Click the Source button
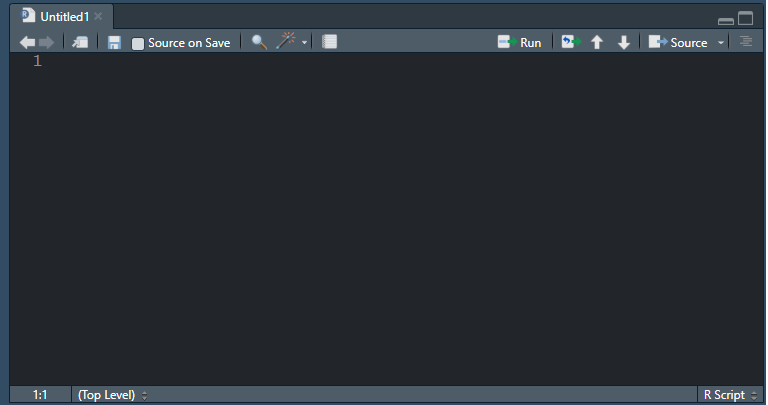This screenshot has height=405, width=768. 678,42
